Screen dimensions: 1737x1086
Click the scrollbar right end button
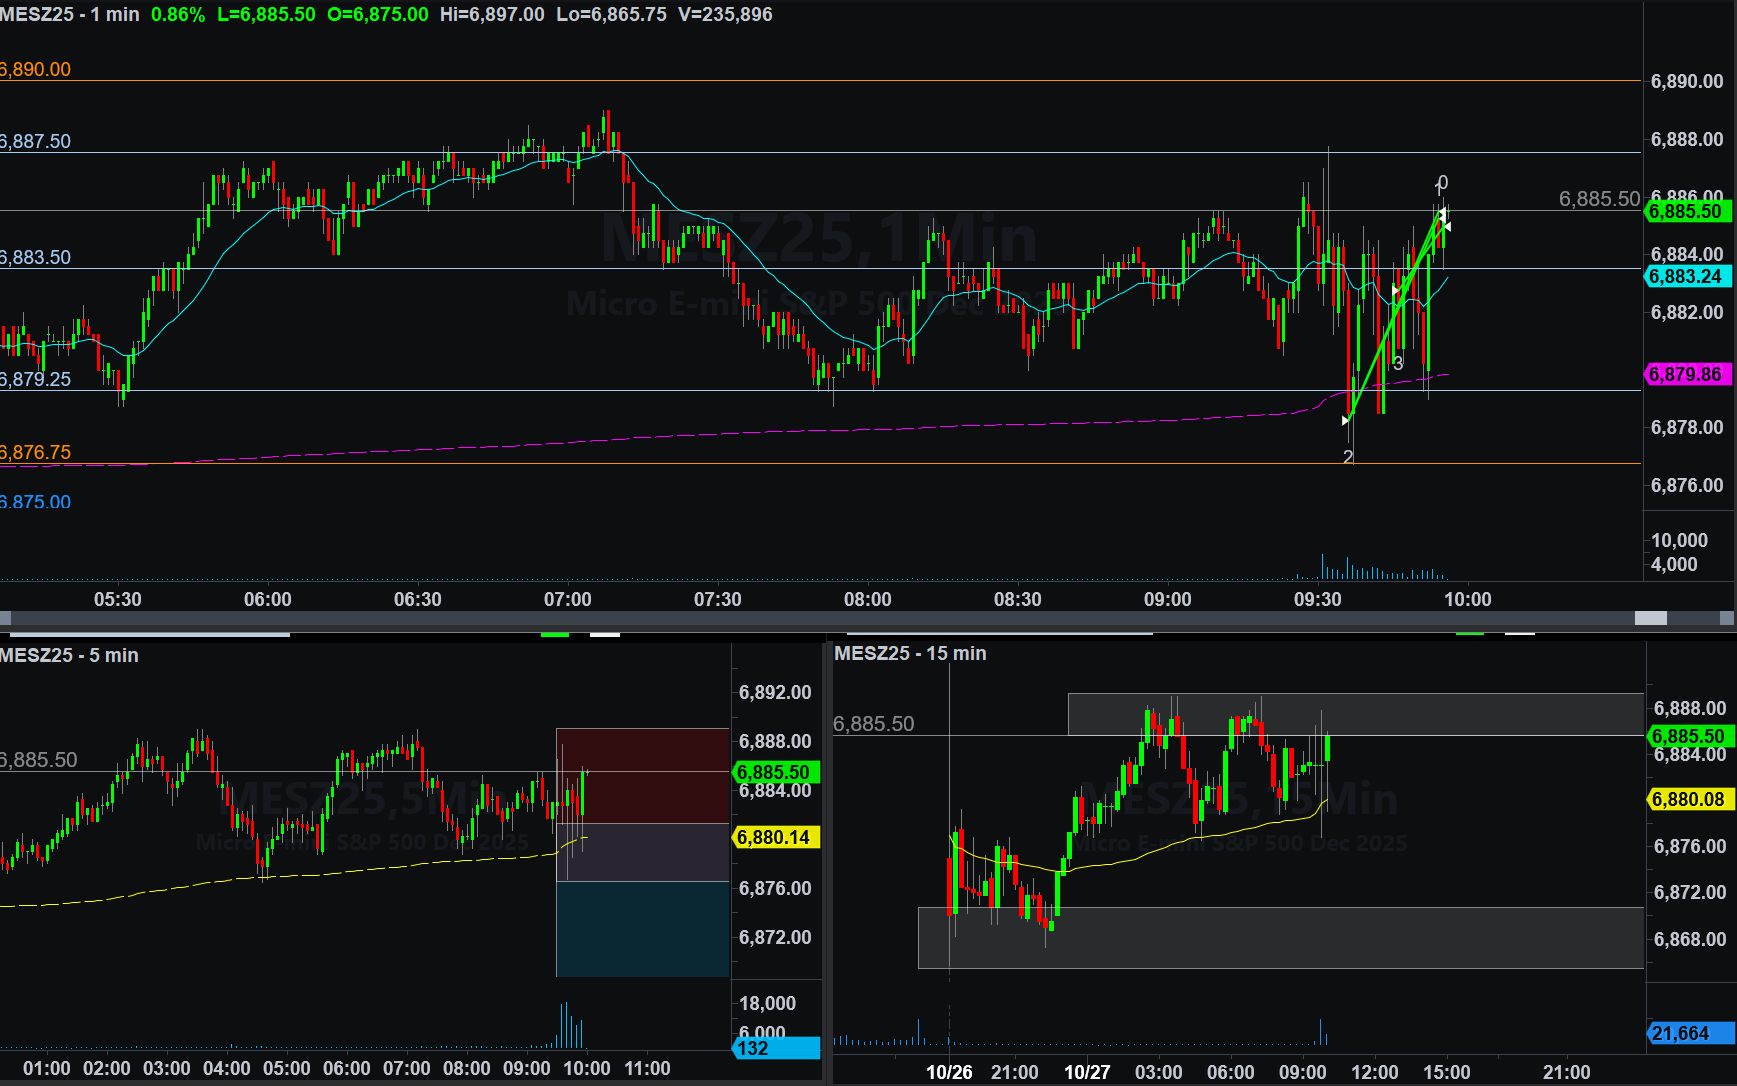1727,619
